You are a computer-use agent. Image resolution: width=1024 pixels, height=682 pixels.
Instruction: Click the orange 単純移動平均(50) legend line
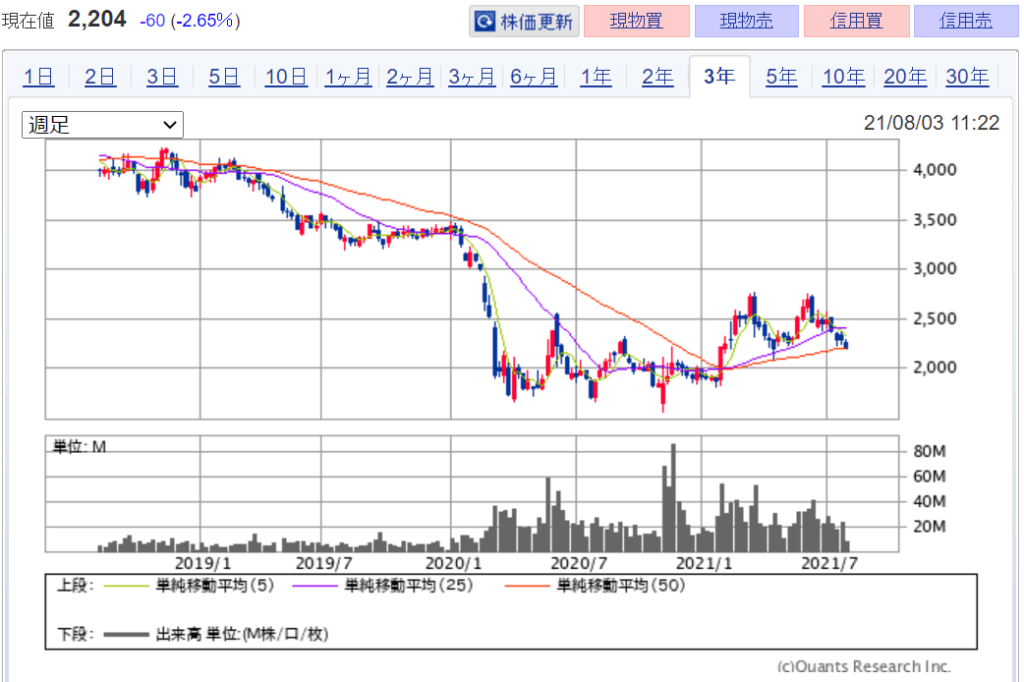point(525,586)
